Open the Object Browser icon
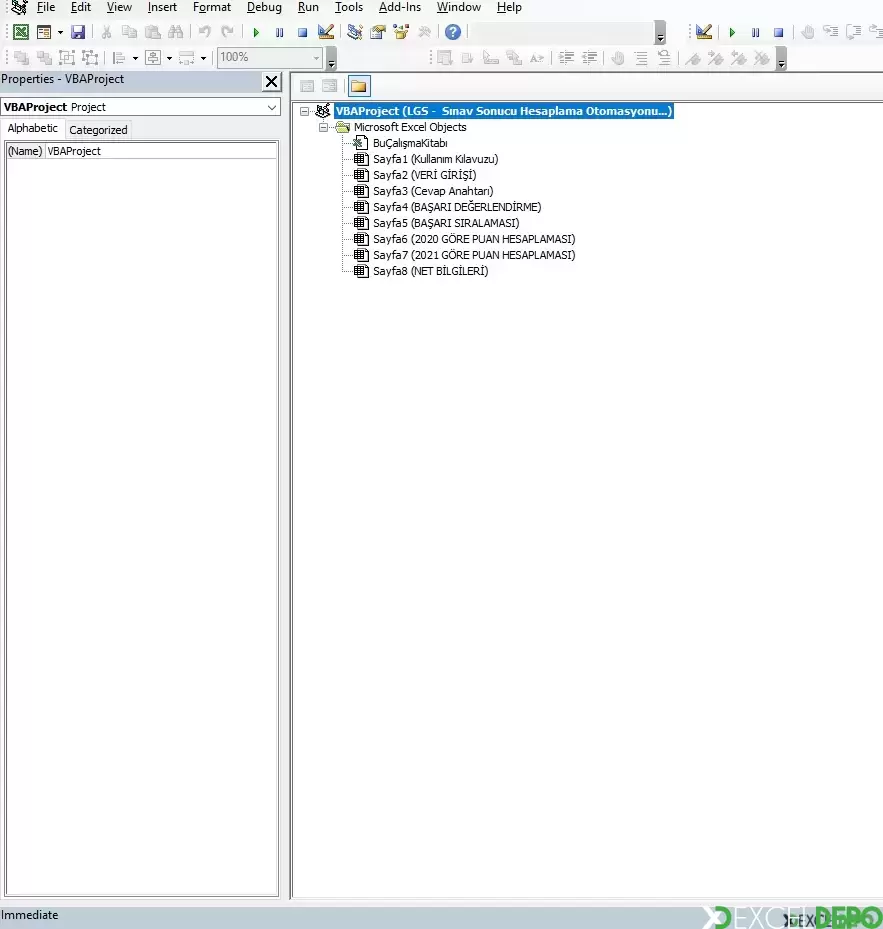 401,32
